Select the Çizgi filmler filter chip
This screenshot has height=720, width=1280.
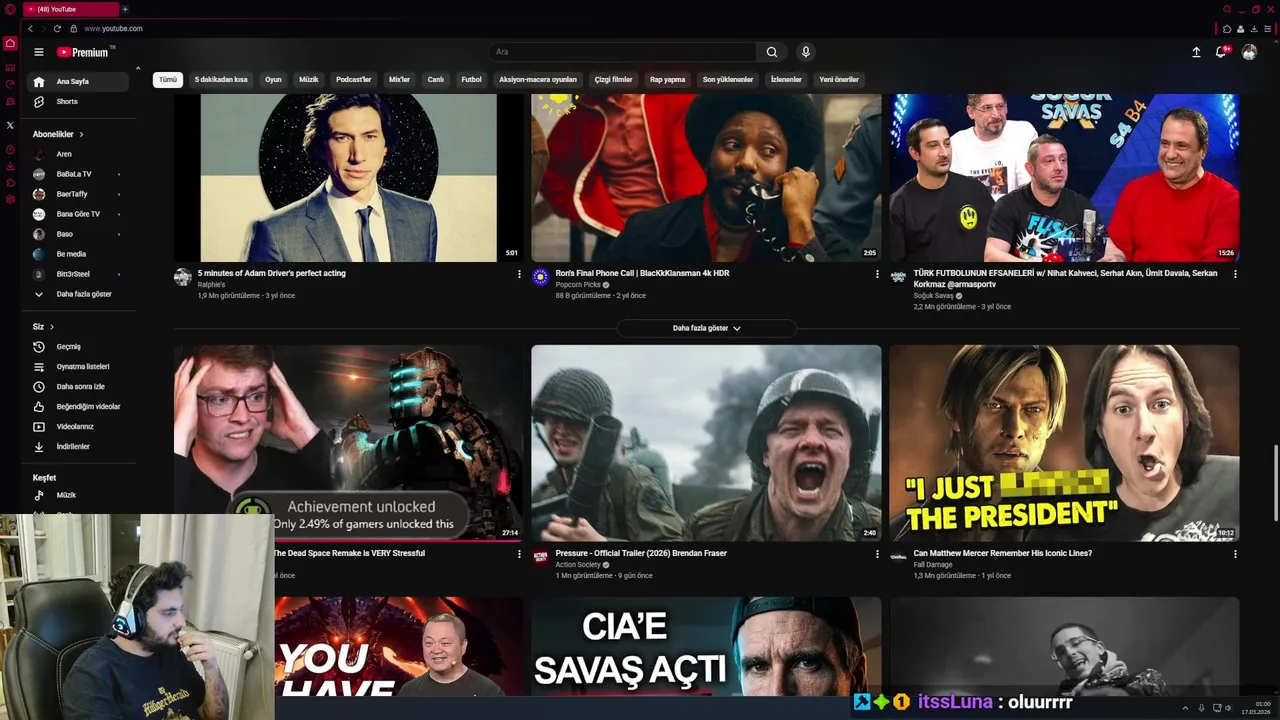[x=614, y=79]
